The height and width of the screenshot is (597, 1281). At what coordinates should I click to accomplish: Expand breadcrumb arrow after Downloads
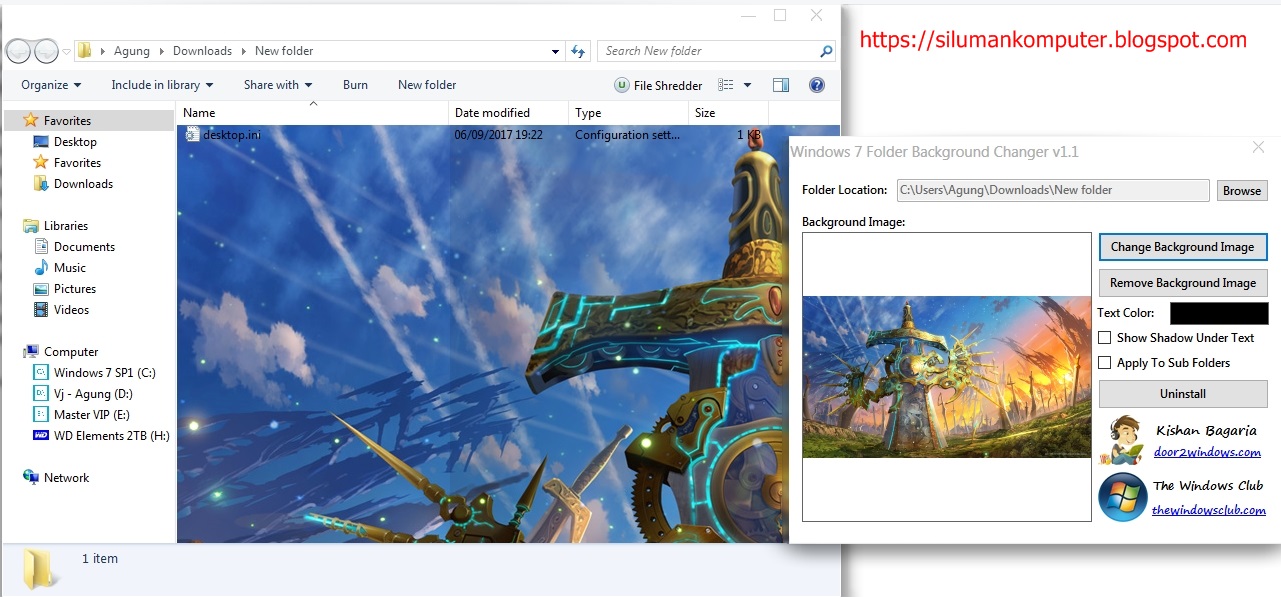[x=243, y=51]
